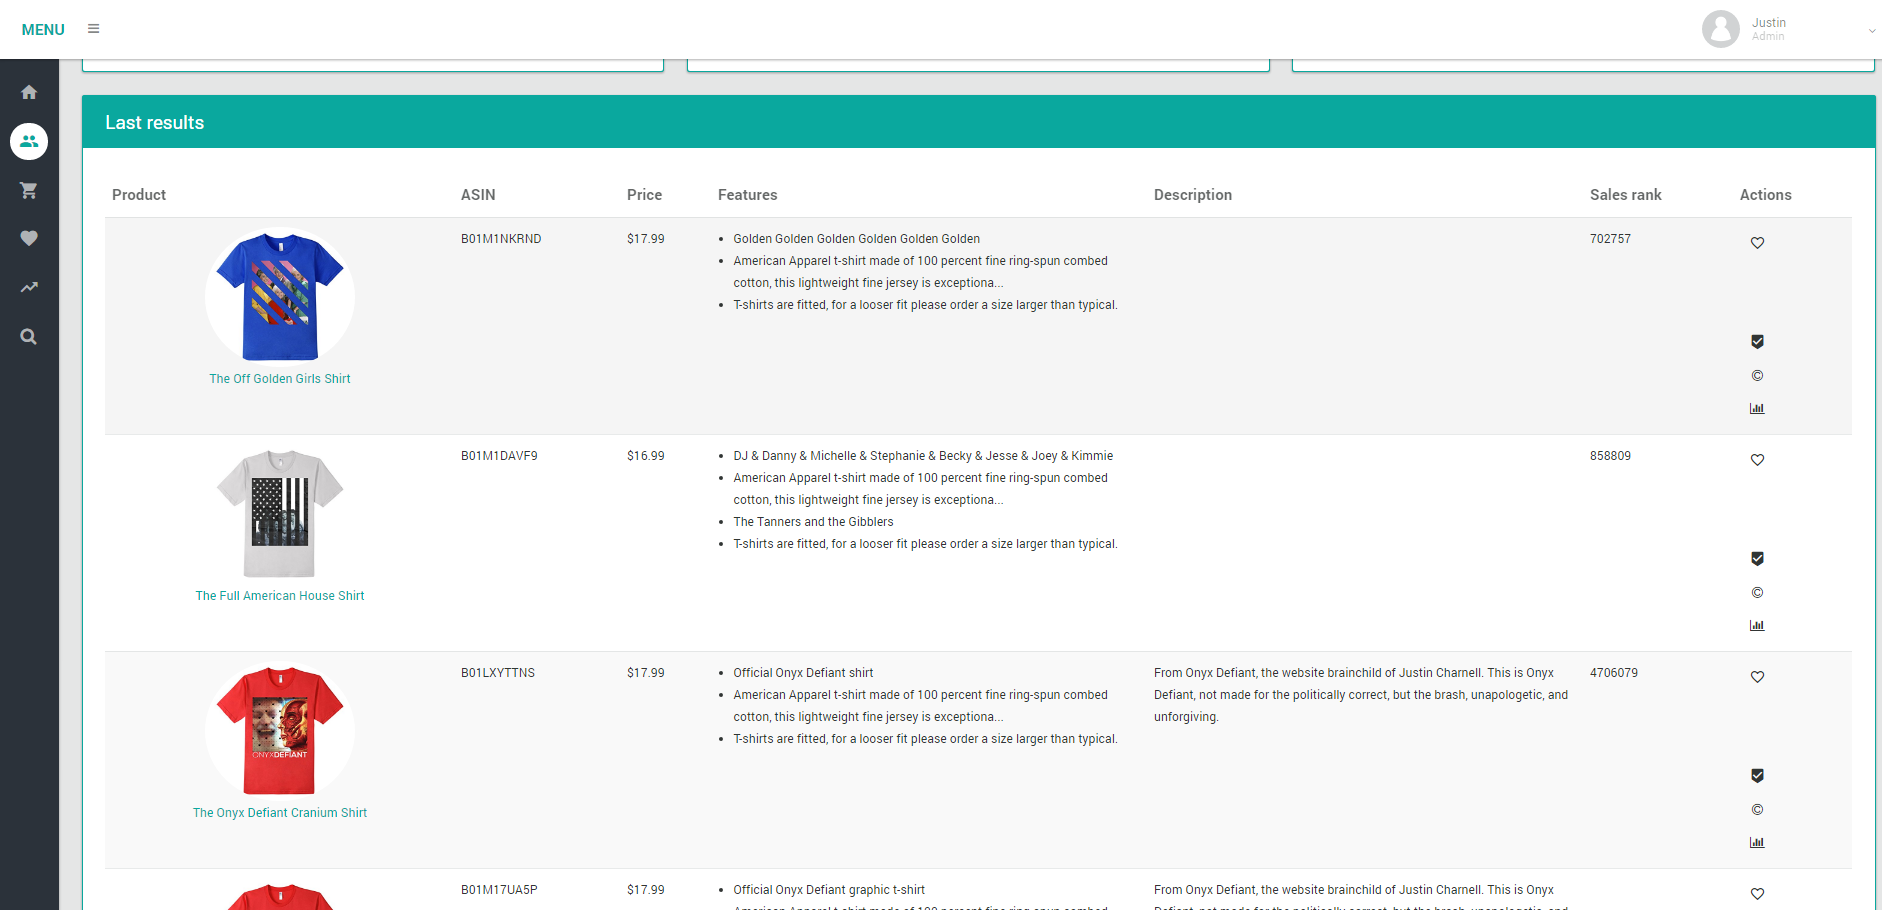Viewport: 1882px width, 910px height.
Task: Click the gray Full American House shirt thumbnail
Action: point(280,513)
